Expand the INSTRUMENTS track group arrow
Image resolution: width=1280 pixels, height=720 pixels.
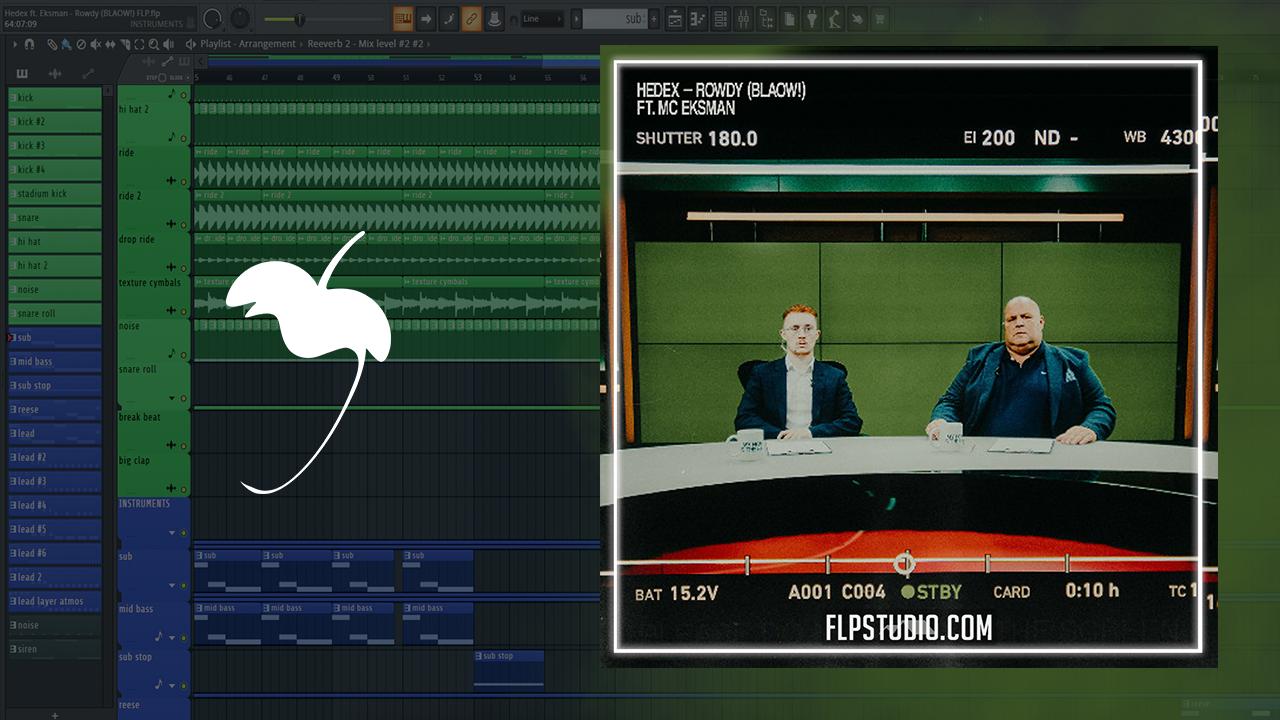coord(172,533)
